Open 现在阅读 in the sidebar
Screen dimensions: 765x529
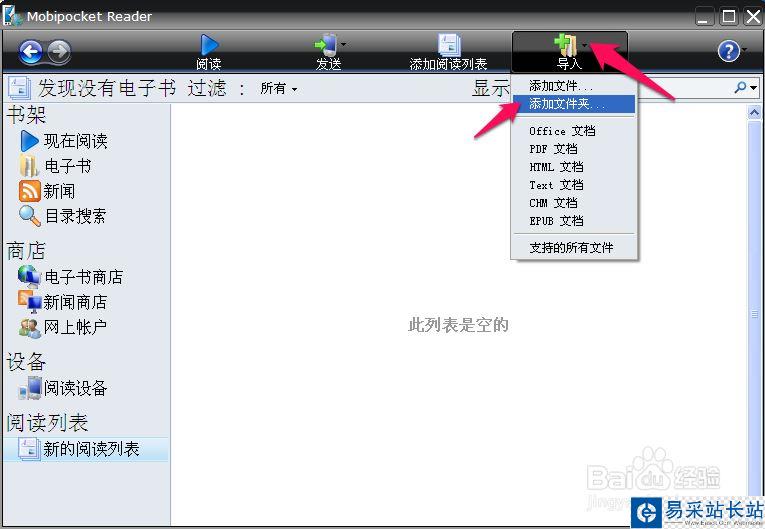76,142
